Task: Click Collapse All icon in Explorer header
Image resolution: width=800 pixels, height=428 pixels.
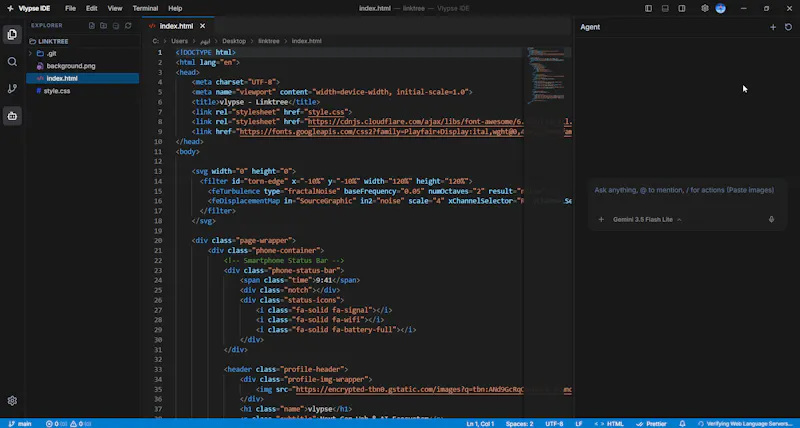Action: (116, 26)
